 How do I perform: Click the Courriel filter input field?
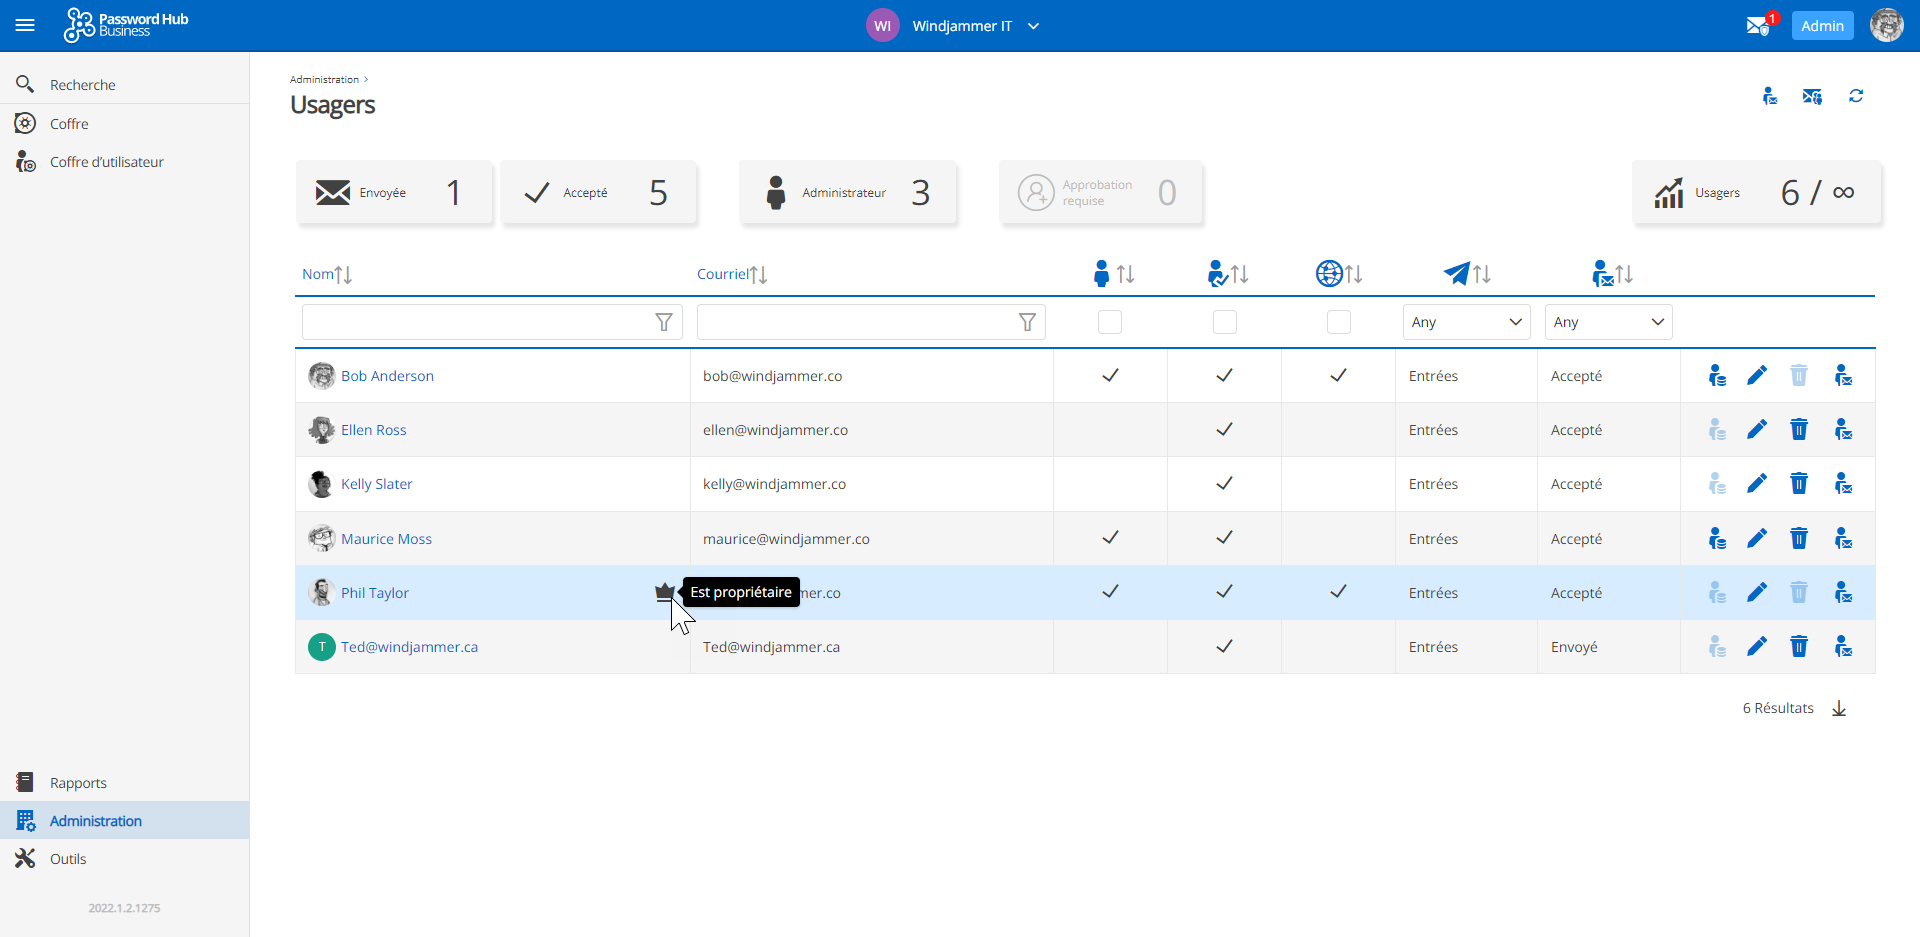point(856,322)
